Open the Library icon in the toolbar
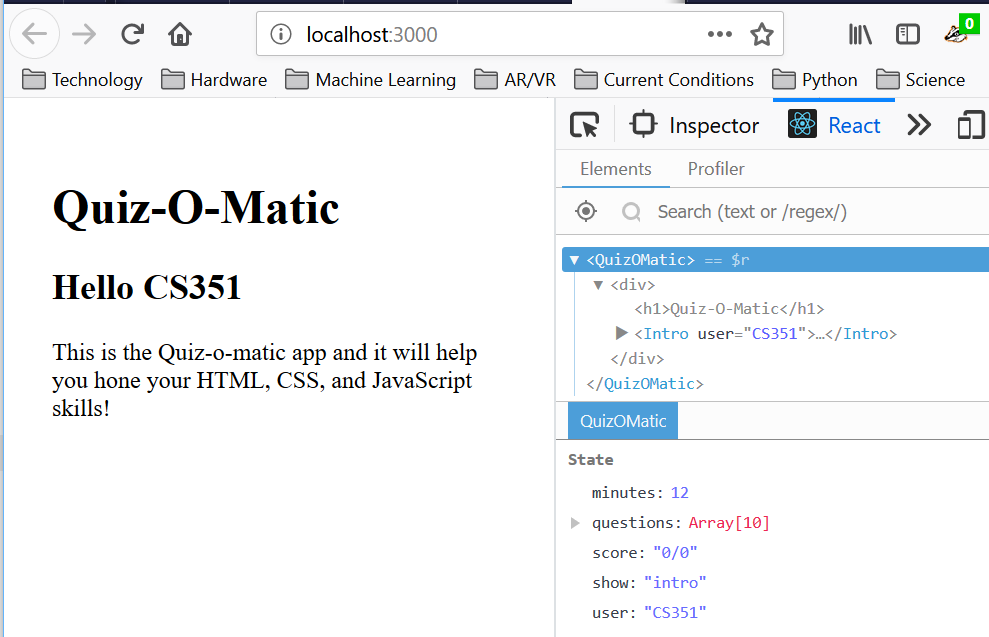Viewport: 989px width, 637px height. pyautogui.click(x=860, y=35)
